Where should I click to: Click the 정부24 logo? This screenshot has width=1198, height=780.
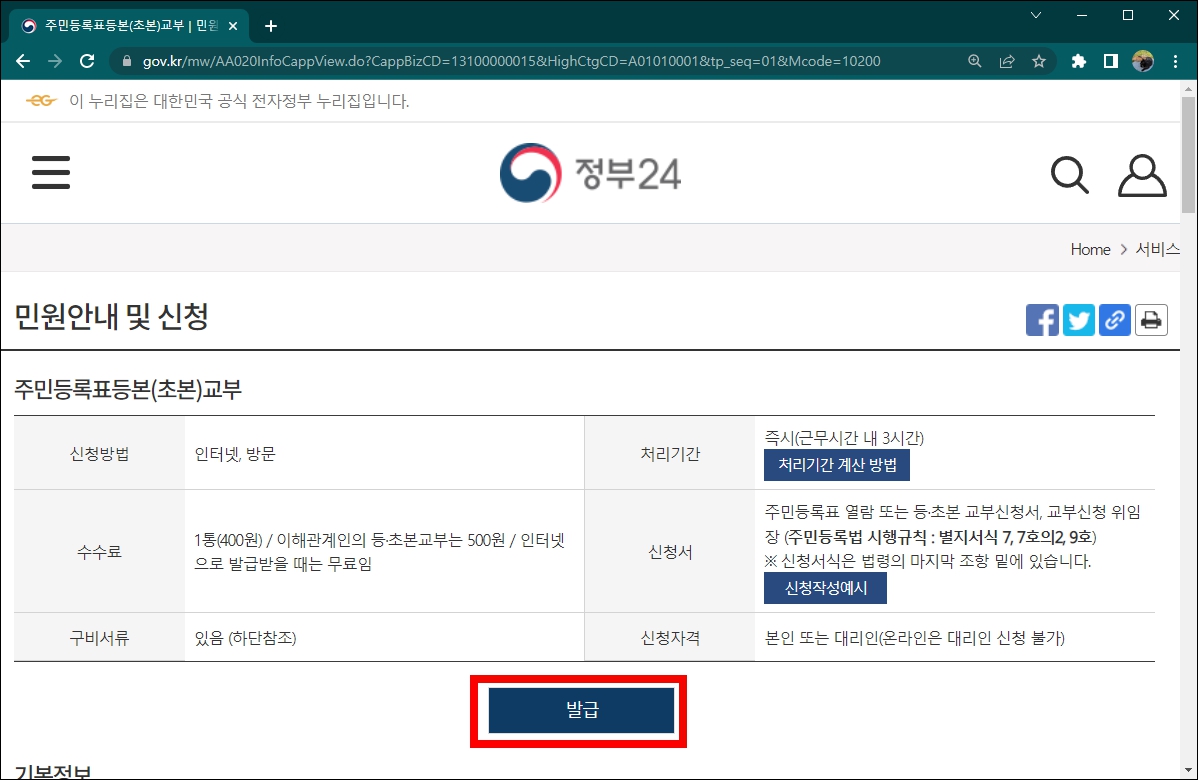pyautogui.click(x=590, y=172)
